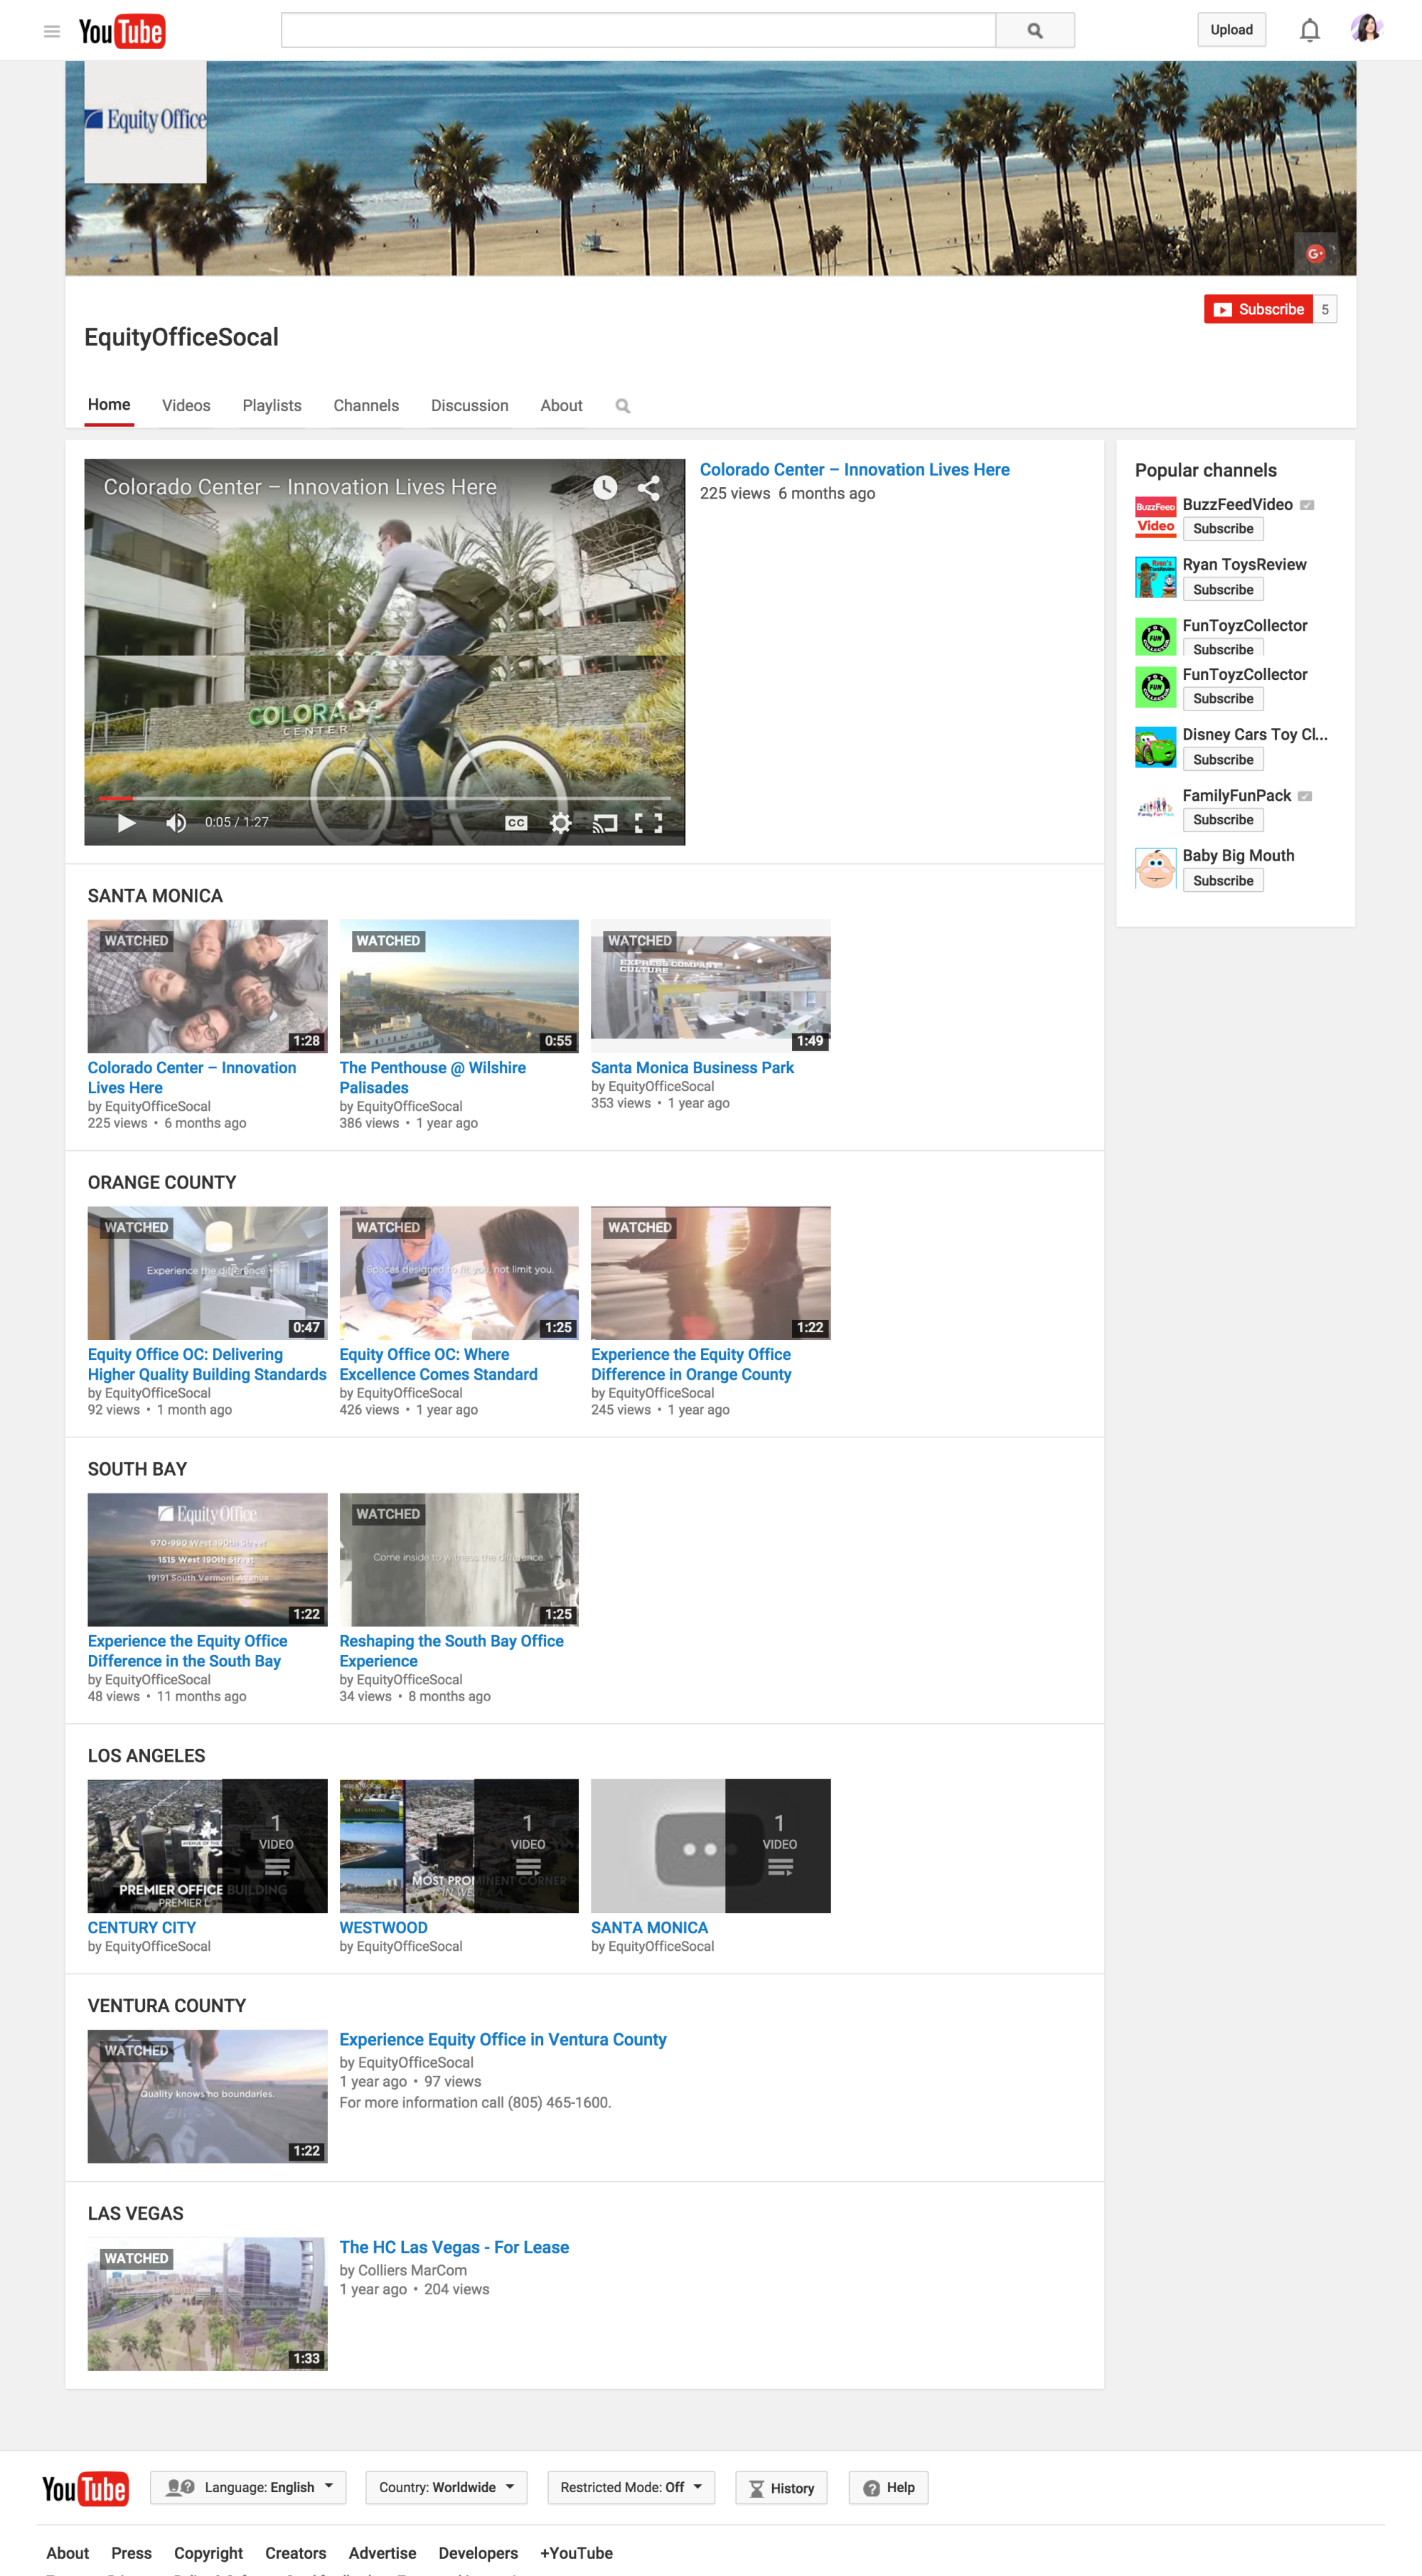Screen dimensions: 1422x2576
Task: Open the SANTA MONICA section heading
Action: [155, 896]
